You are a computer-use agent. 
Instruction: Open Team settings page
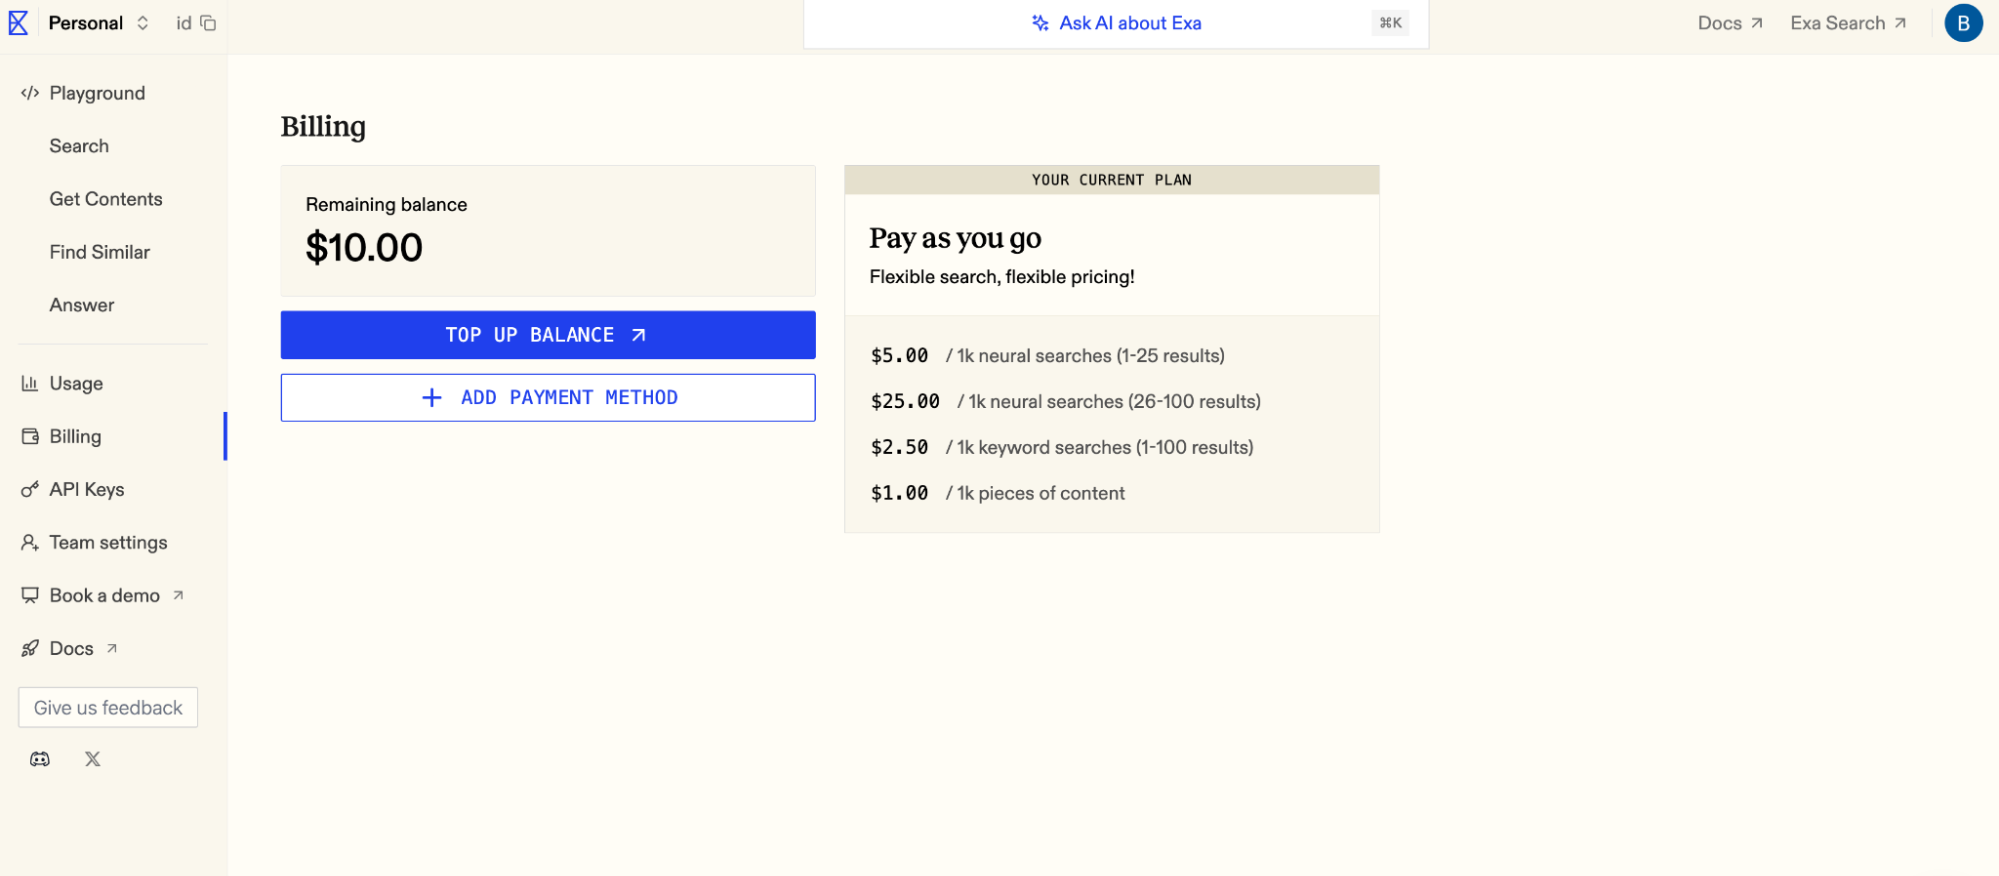coord(108,542)
